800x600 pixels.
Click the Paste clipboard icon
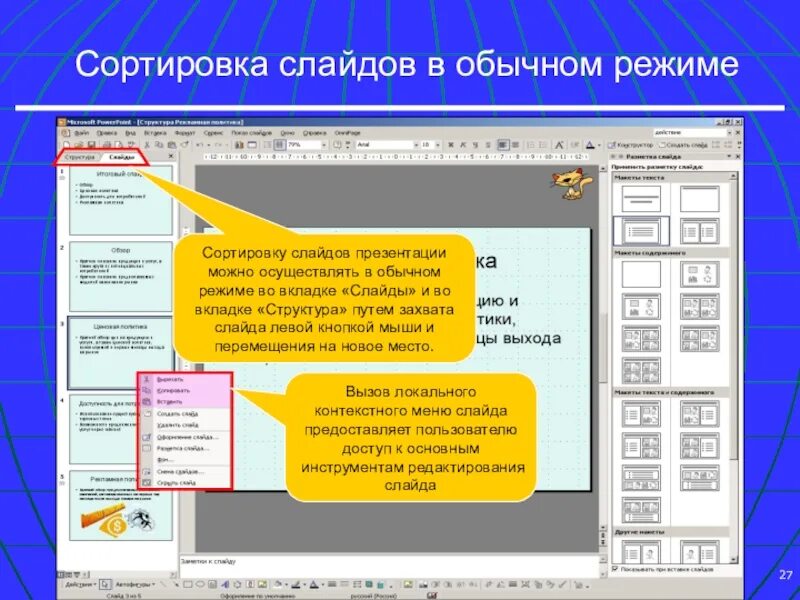coord(171,145)
